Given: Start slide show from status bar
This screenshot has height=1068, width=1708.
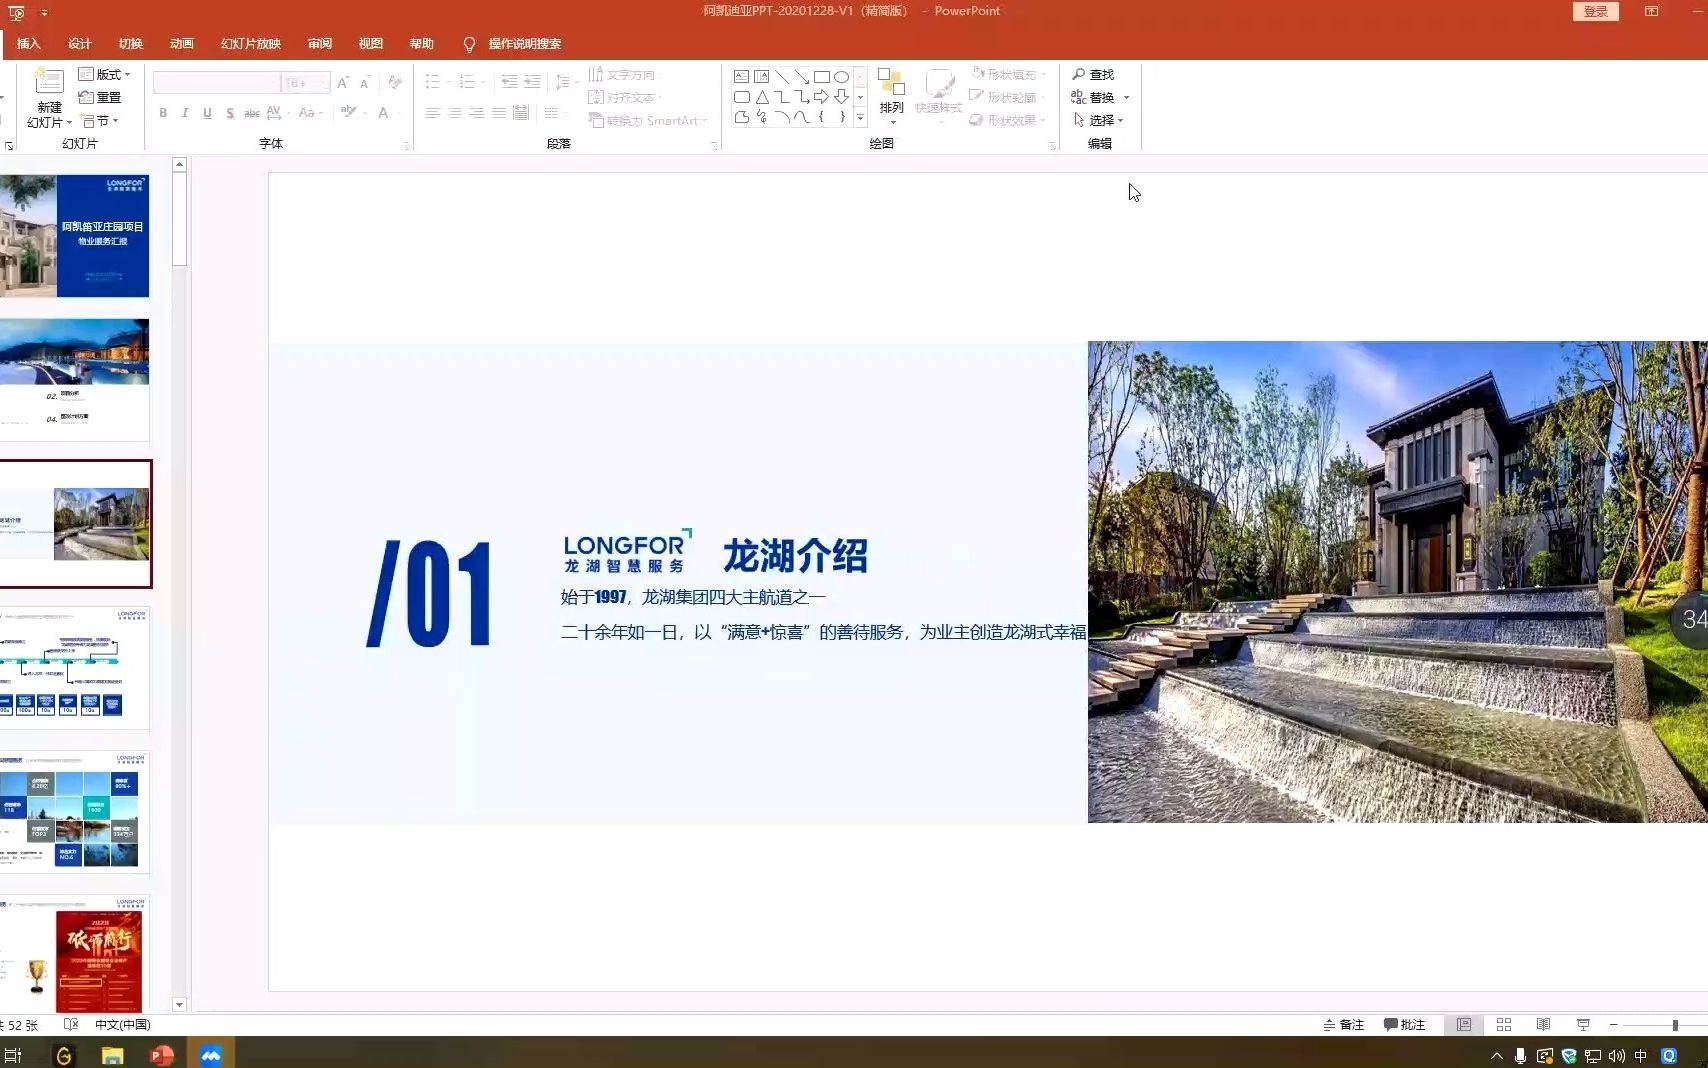Looking at the screenshot, I should (x=1583, y=1024).
